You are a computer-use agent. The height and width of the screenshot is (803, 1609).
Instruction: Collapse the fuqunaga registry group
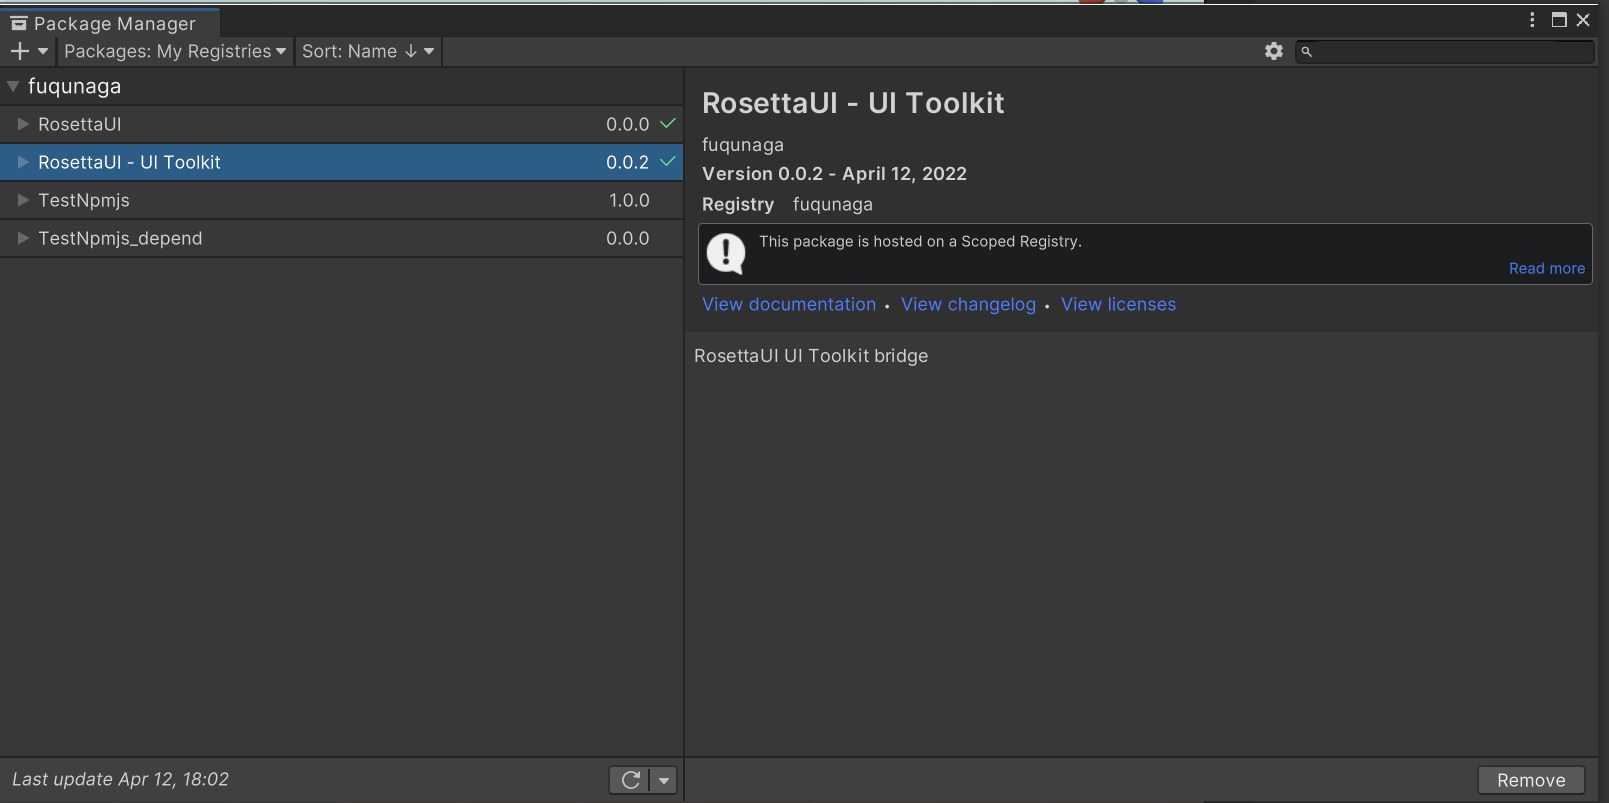point(13,87)
